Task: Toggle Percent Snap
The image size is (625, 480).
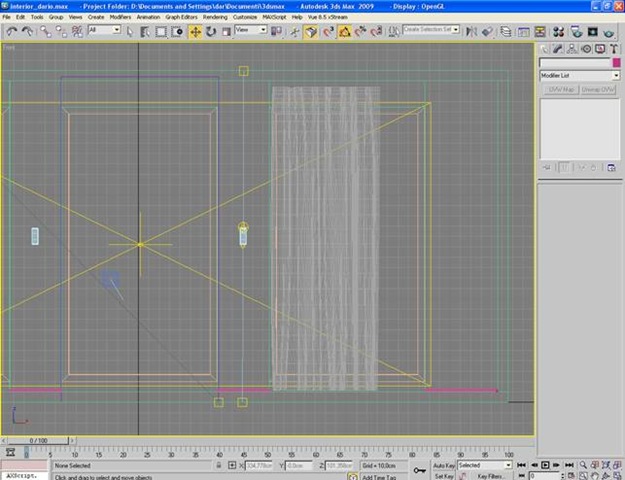Action: point(360,31)
